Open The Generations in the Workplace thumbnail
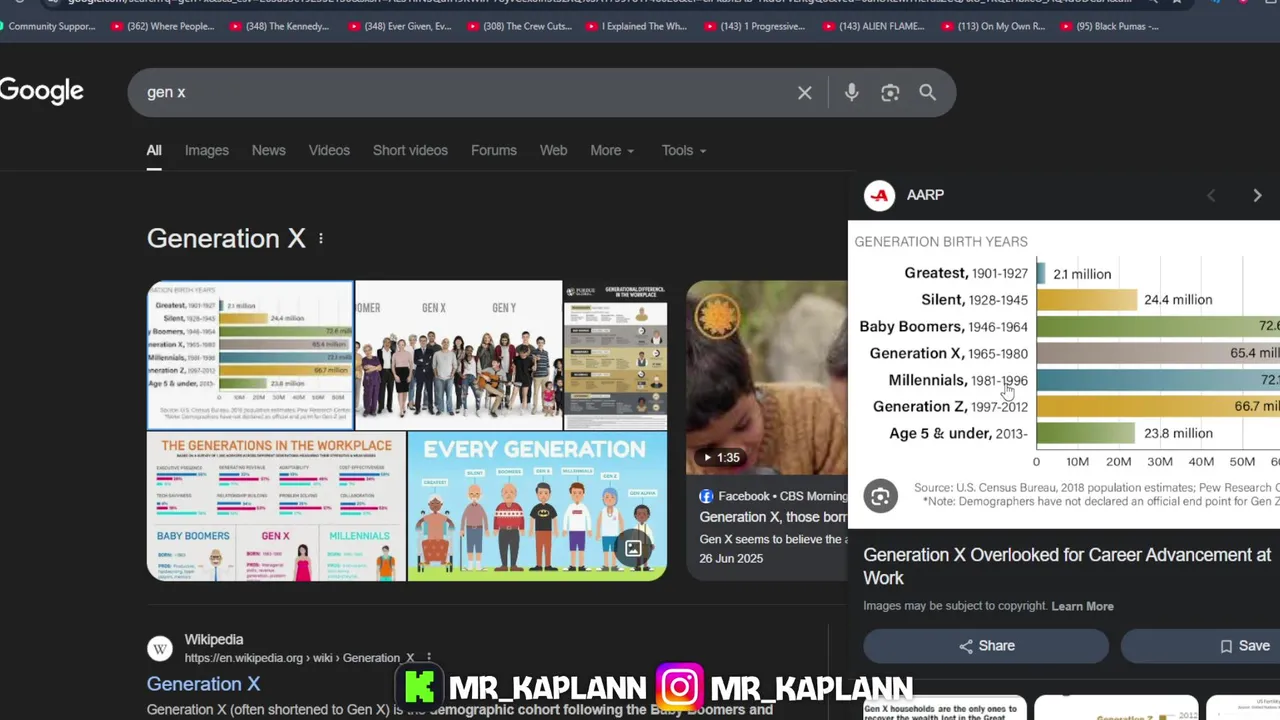 click(x=276, y=507)
